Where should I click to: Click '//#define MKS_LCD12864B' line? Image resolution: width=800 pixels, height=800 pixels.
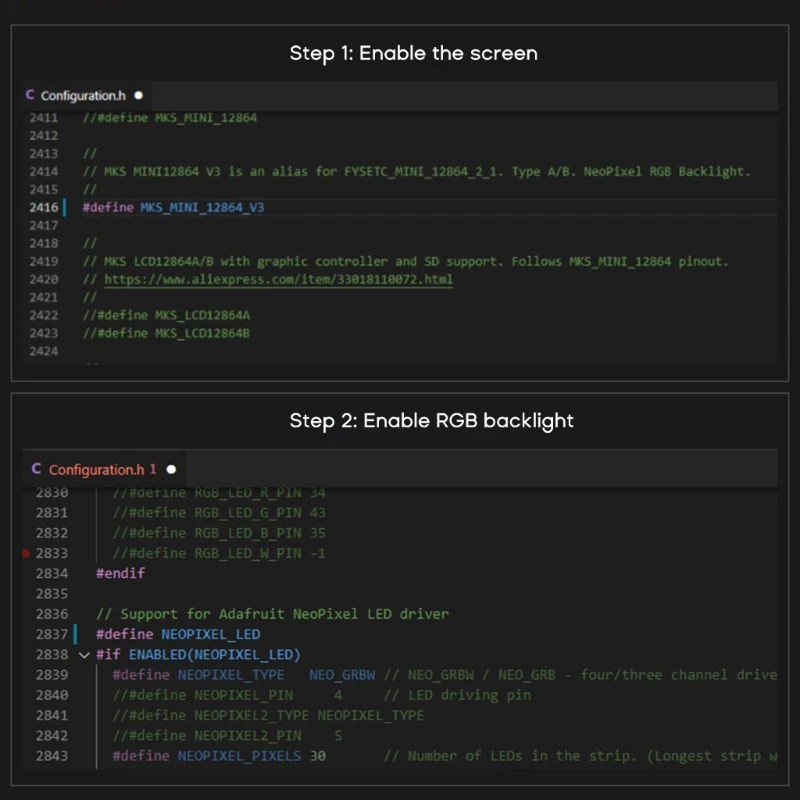166,333
